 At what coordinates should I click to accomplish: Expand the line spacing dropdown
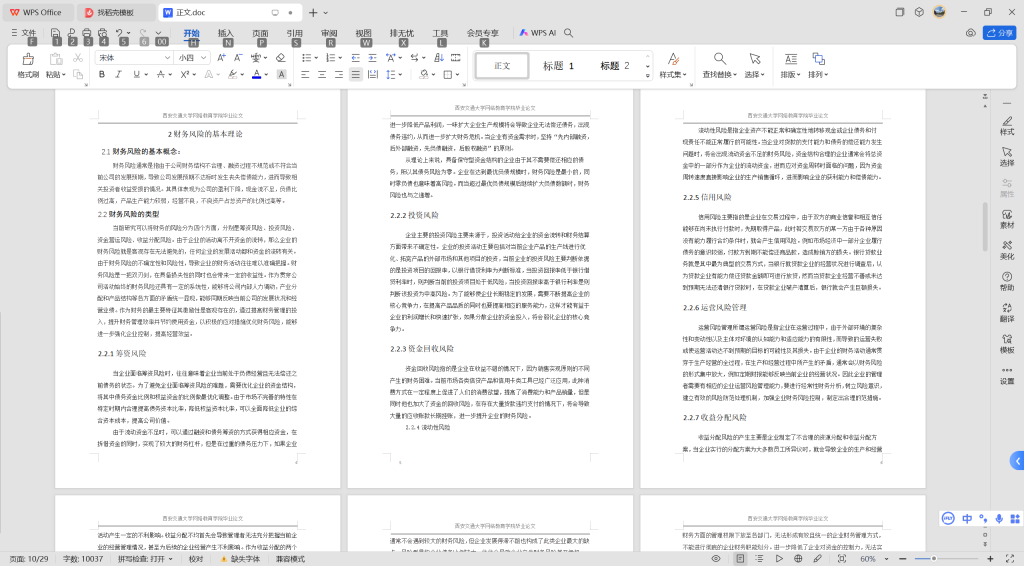click(x=401, y=75)
